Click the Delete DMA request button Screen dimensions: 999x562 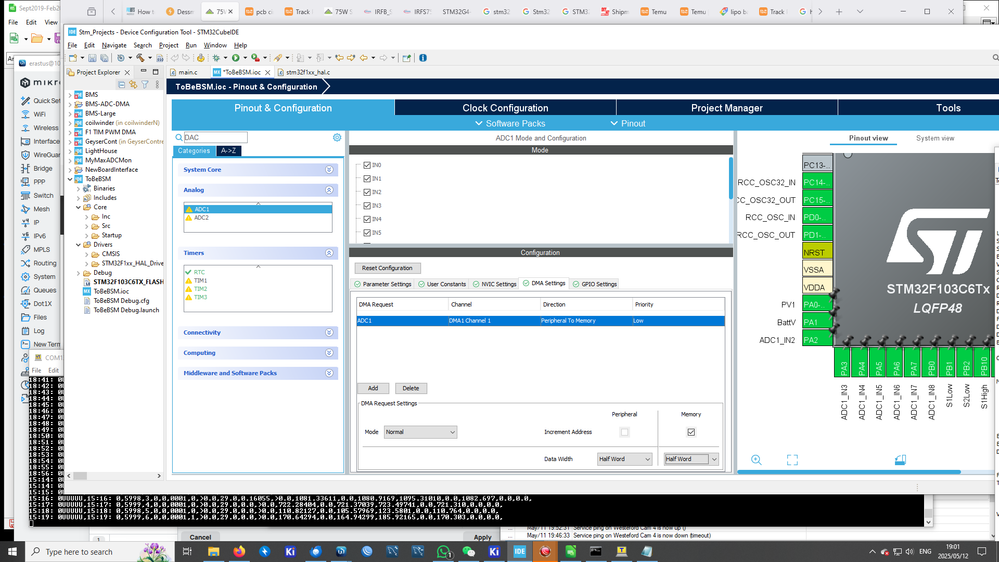(x=411, y=388)
